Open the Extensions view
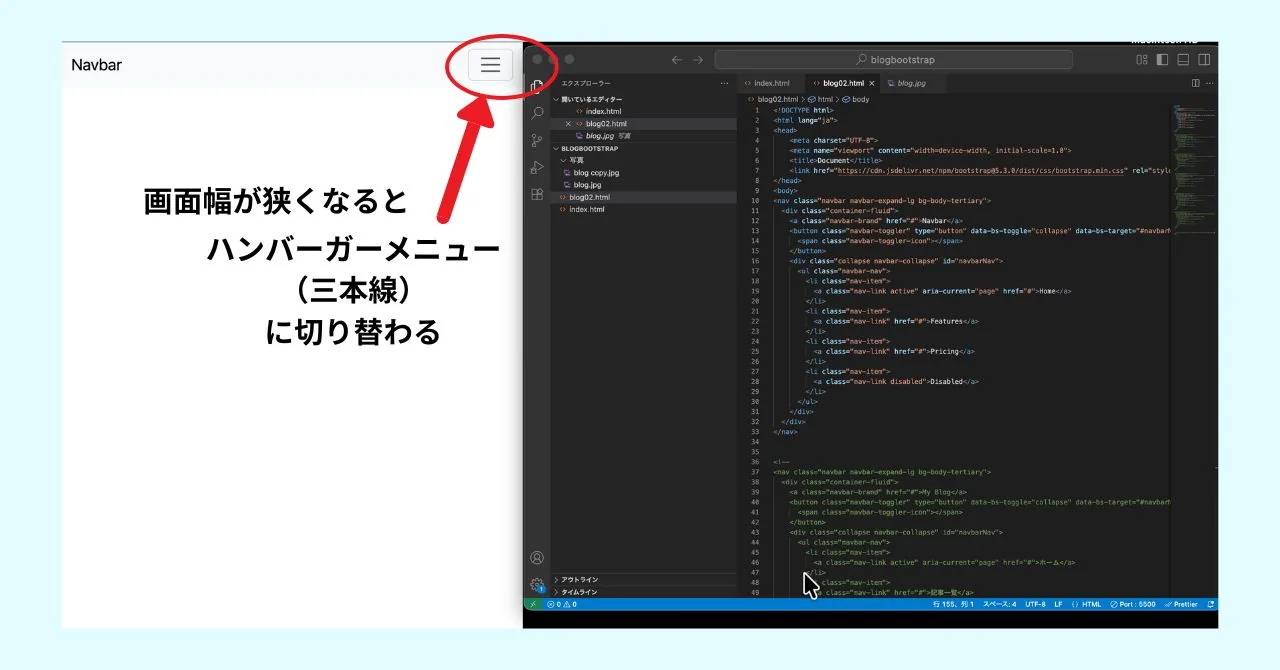This screenshot has width=1280, height=670. [537, 194]
